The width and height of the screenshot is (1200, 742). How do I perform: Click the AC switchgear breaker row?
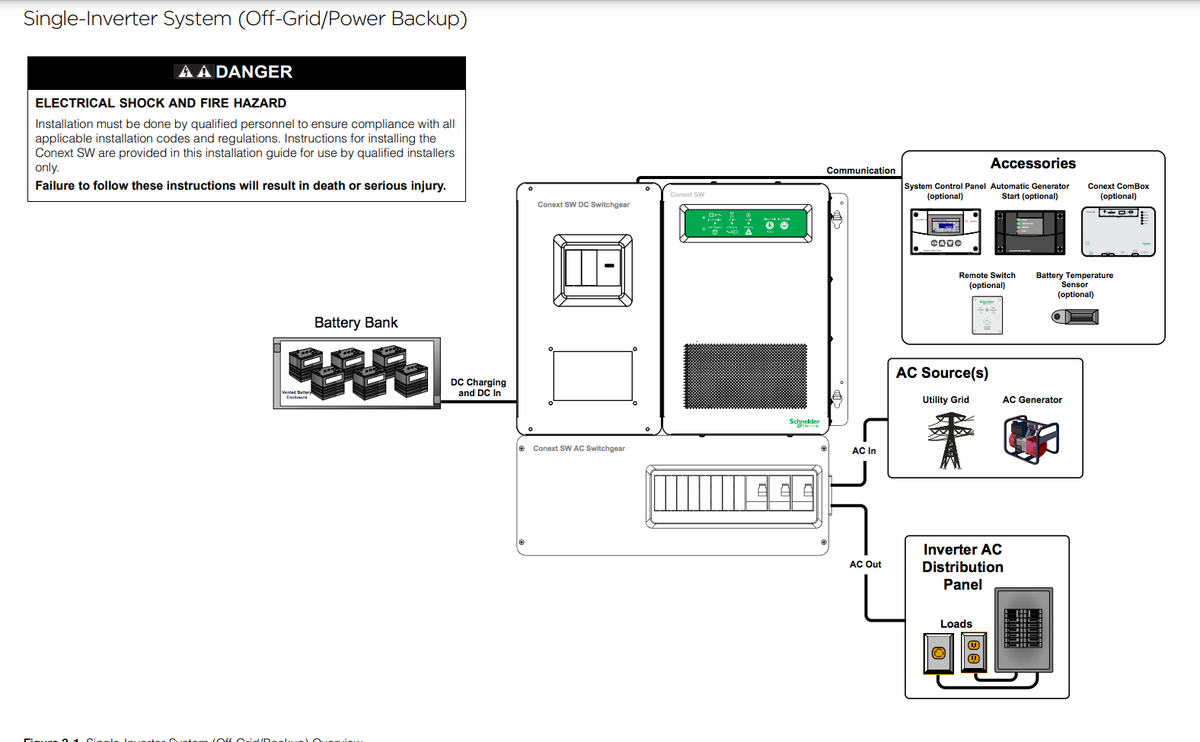click(x=732, y=493)
